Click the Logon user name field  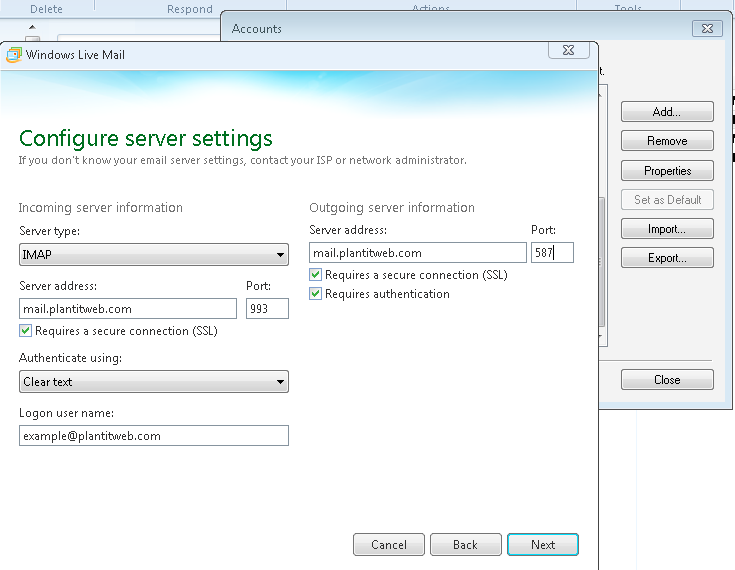(x=154, y=436)
